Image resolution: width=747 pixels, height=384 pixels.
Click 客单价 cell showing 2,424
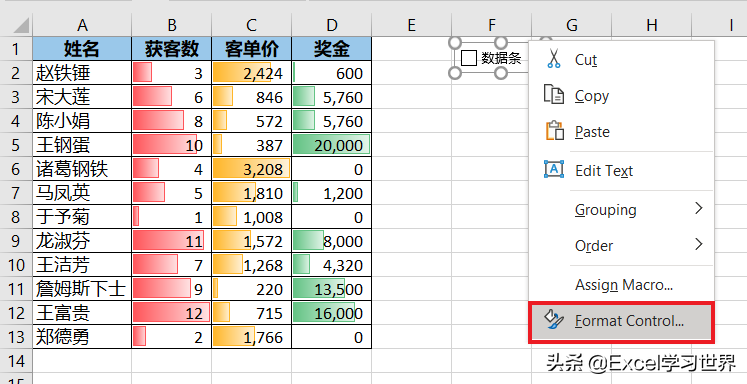pos(252,73)
